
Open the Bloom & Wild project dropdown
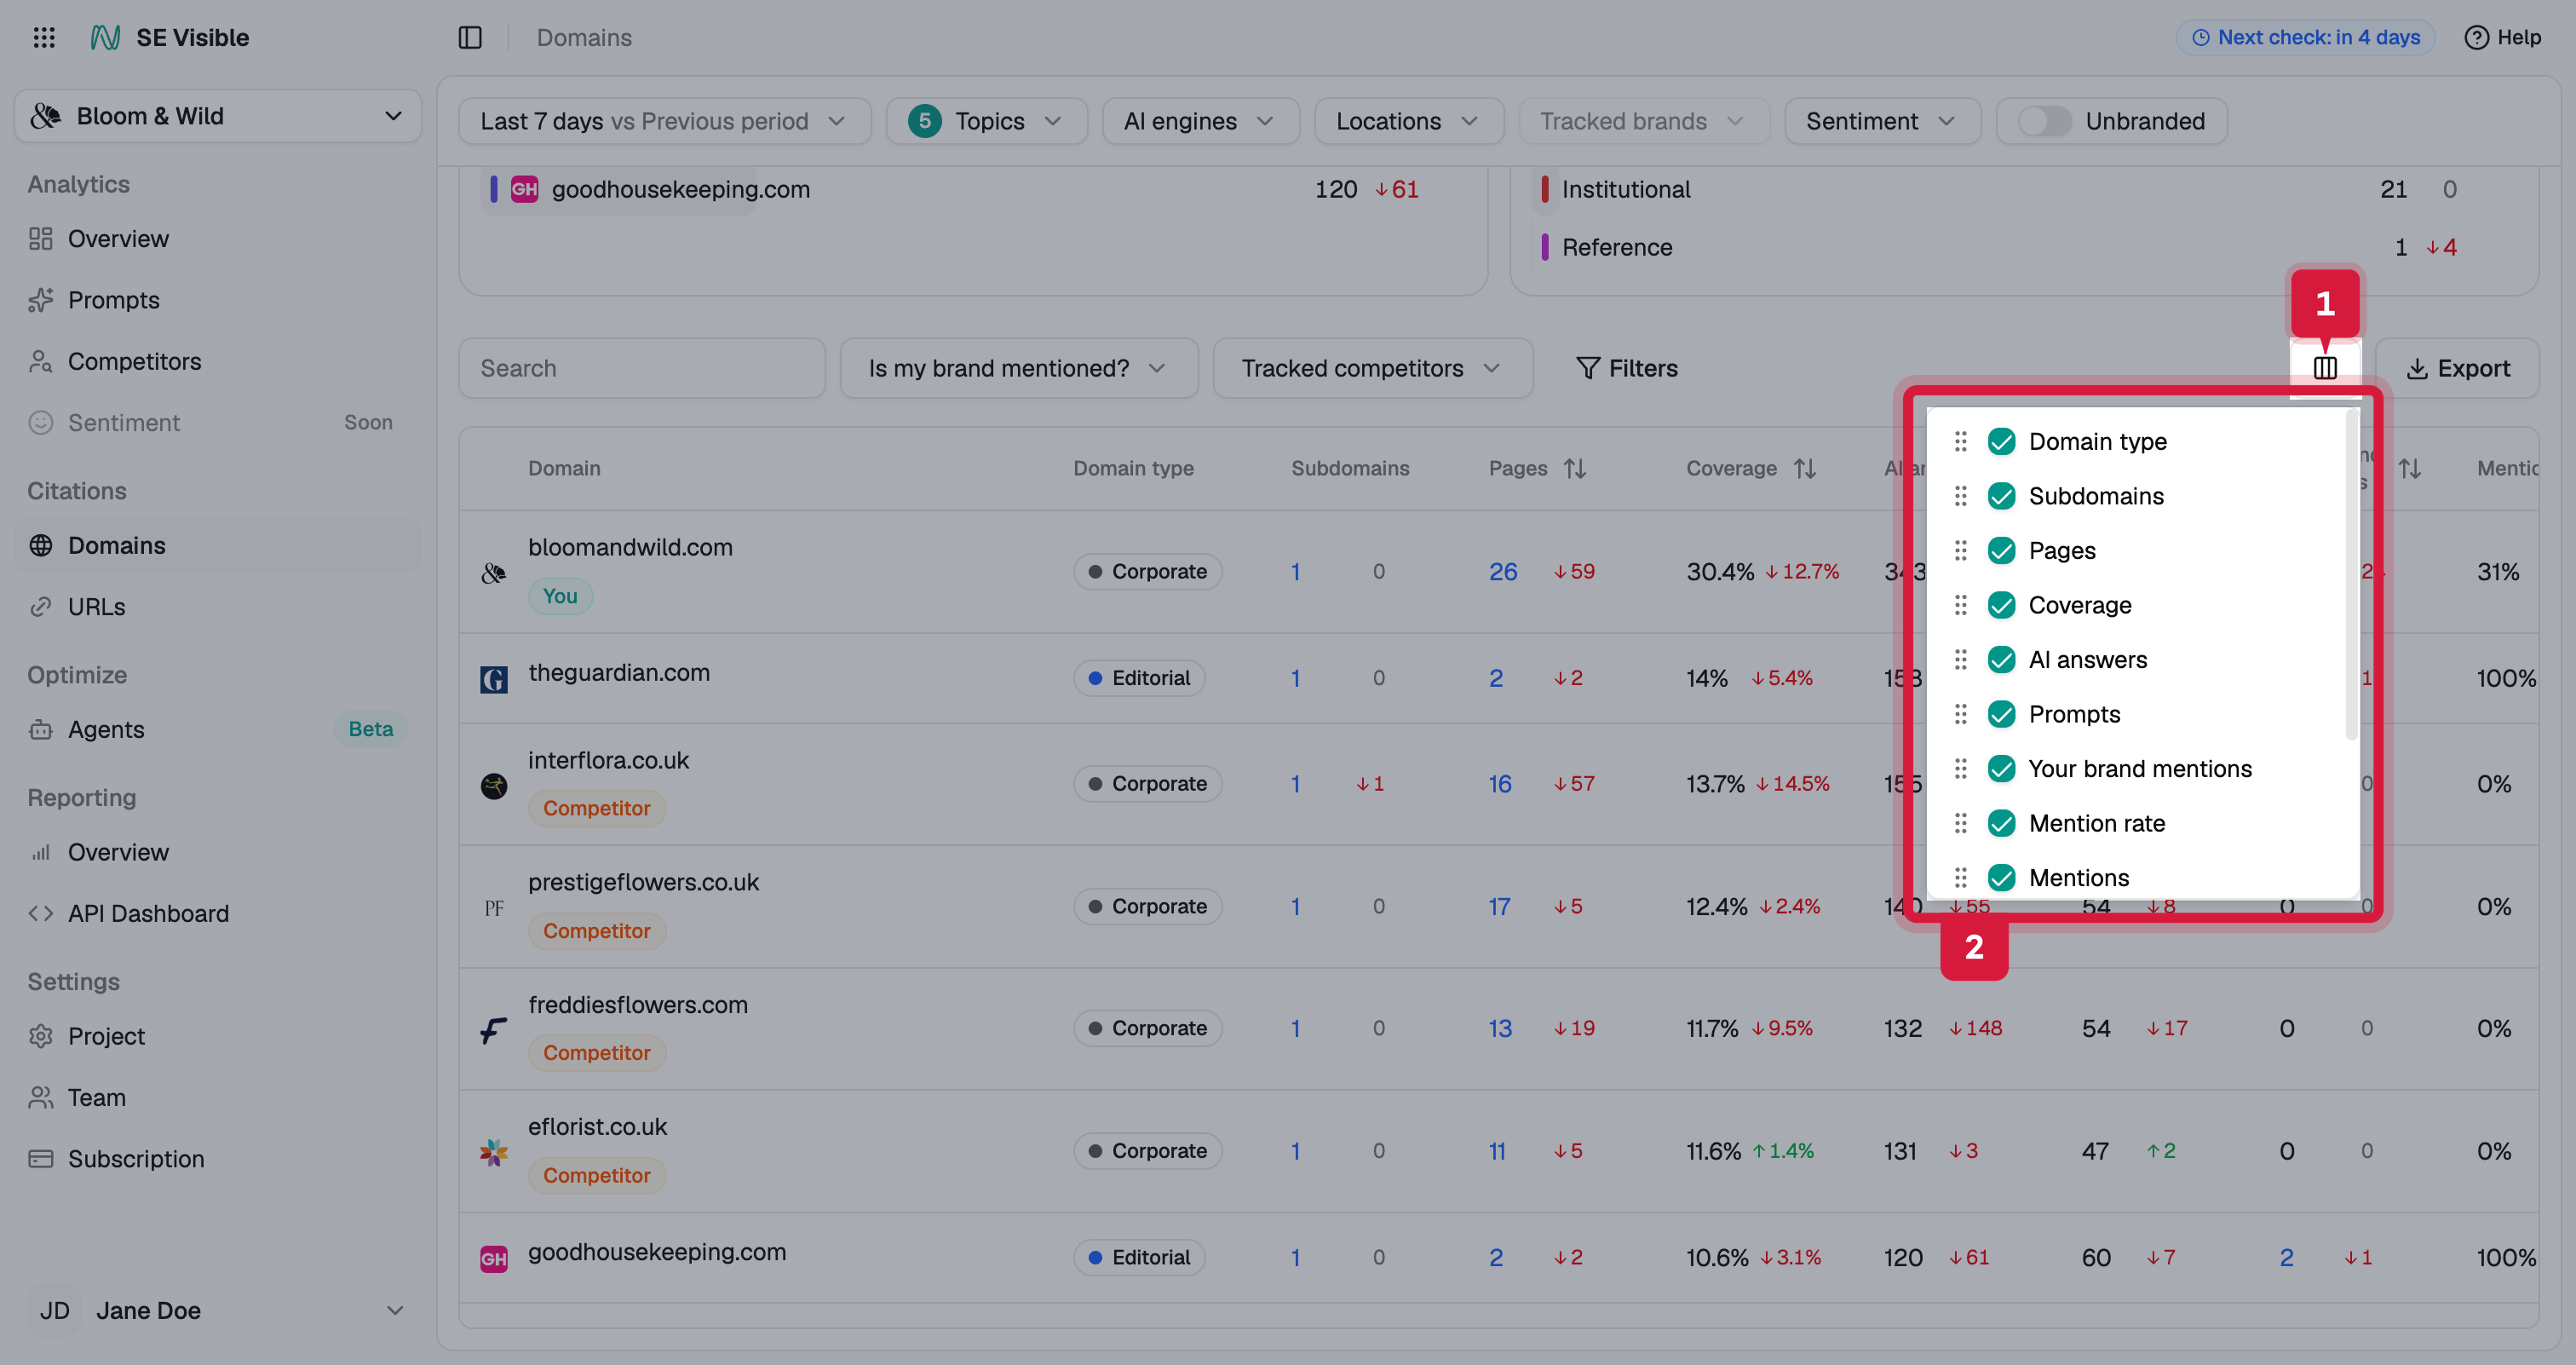pyautogui.click(x=217, y=116)
